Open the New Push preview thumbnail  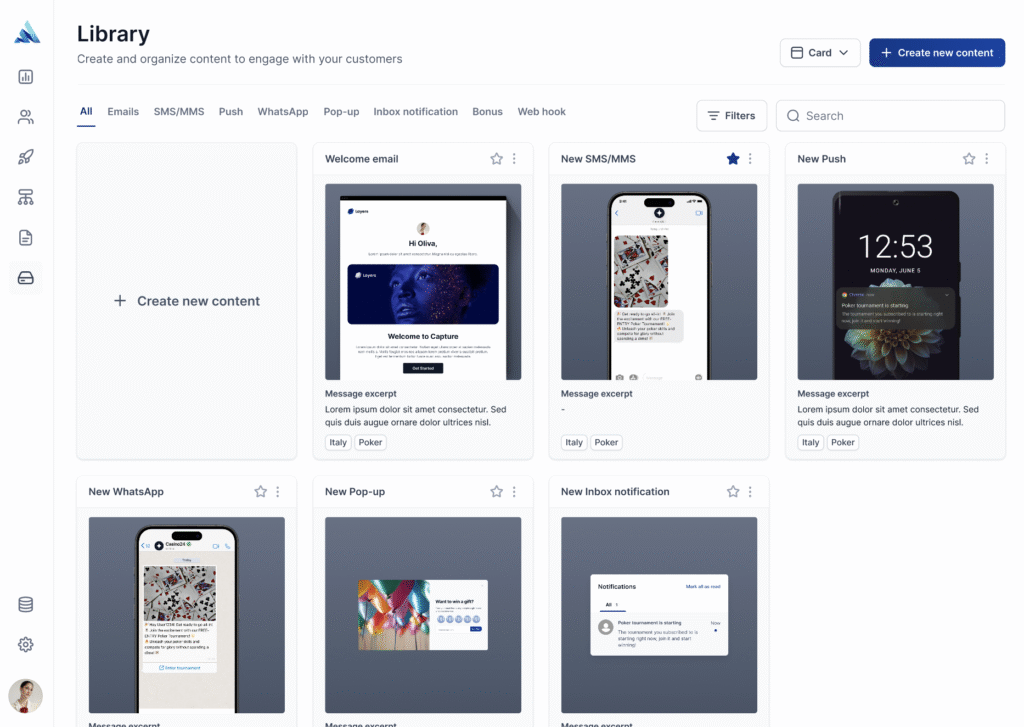click(895, 282)
